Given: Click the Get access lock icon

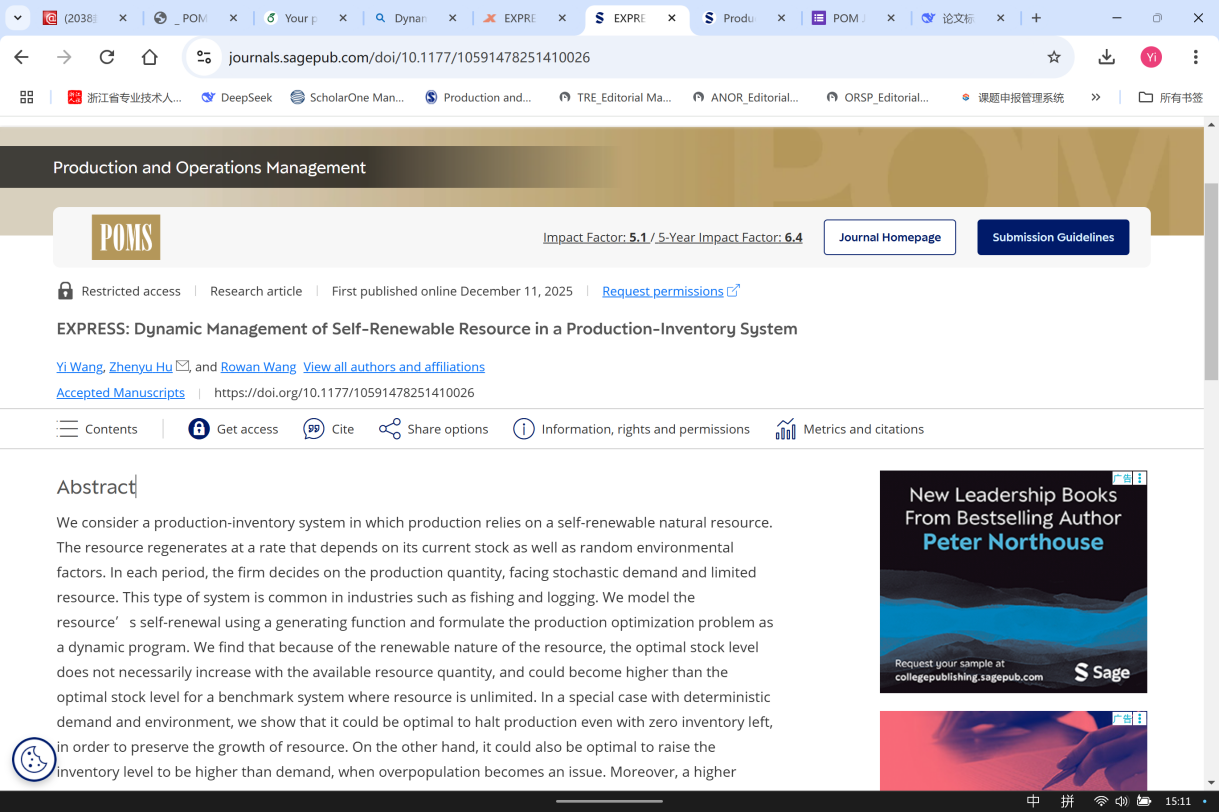Looking at the screenshot, I should (x=199, y=429).
